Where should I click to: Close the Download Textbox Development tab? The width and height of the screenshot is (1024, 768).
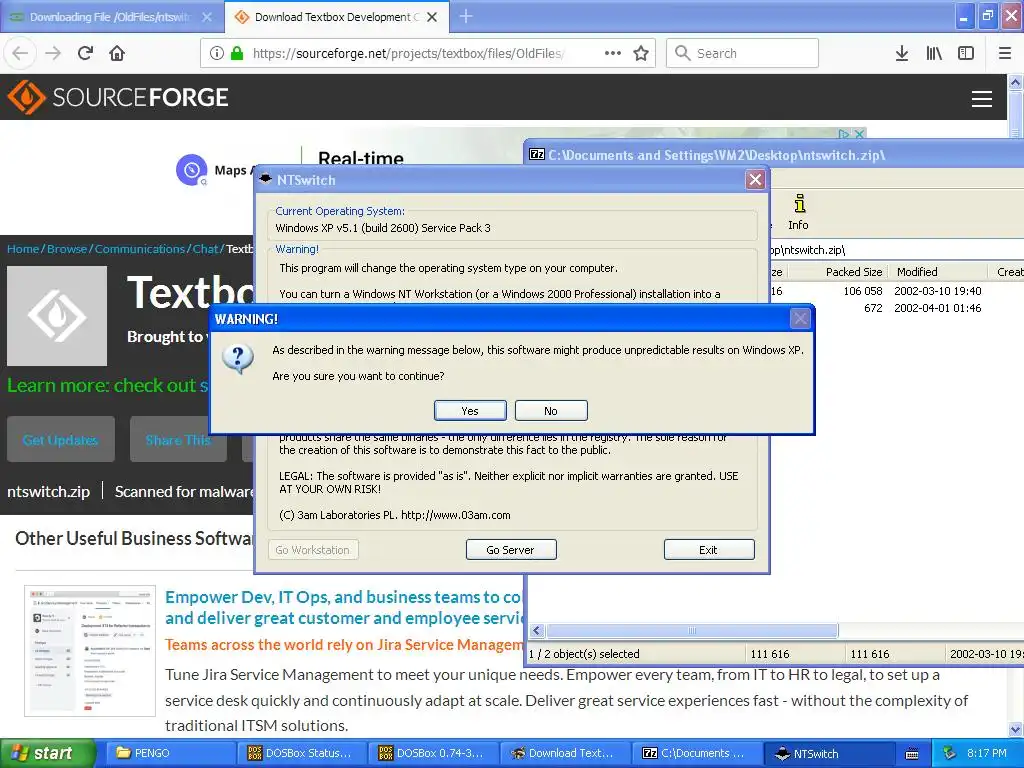pyautogui.click(x=432, y=17)
